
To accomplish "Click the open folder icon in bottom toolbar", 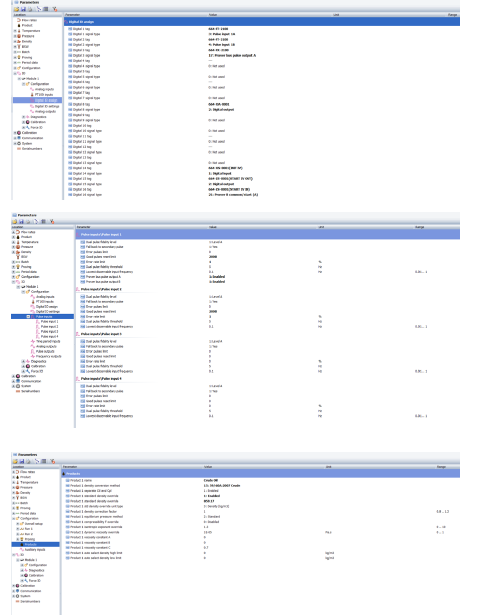I will click(15, 461).
